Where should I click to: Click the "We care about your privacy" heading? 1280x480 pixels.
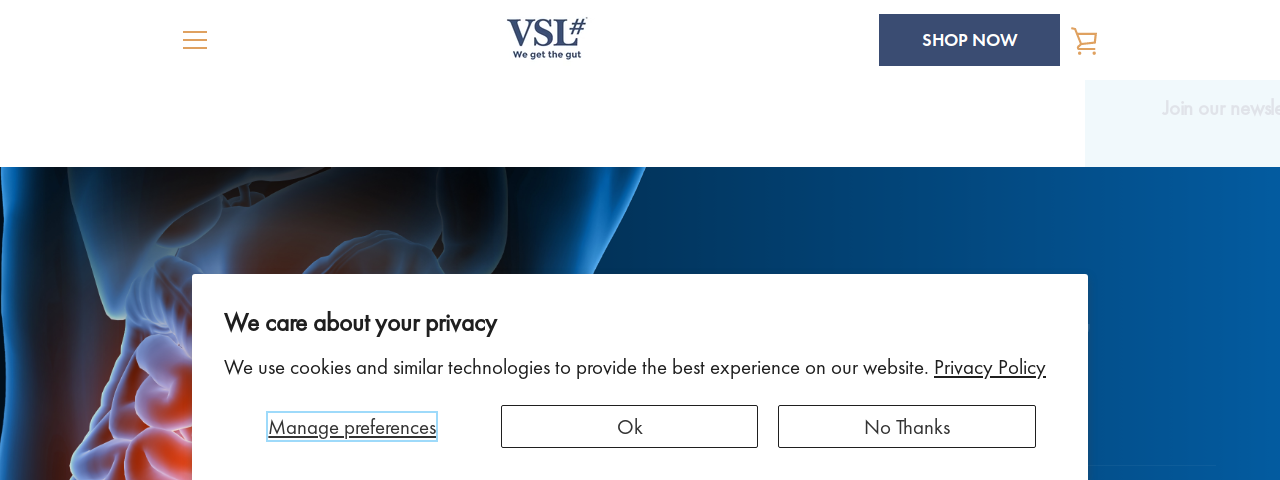pyautogui.click(x=360, y=322)
